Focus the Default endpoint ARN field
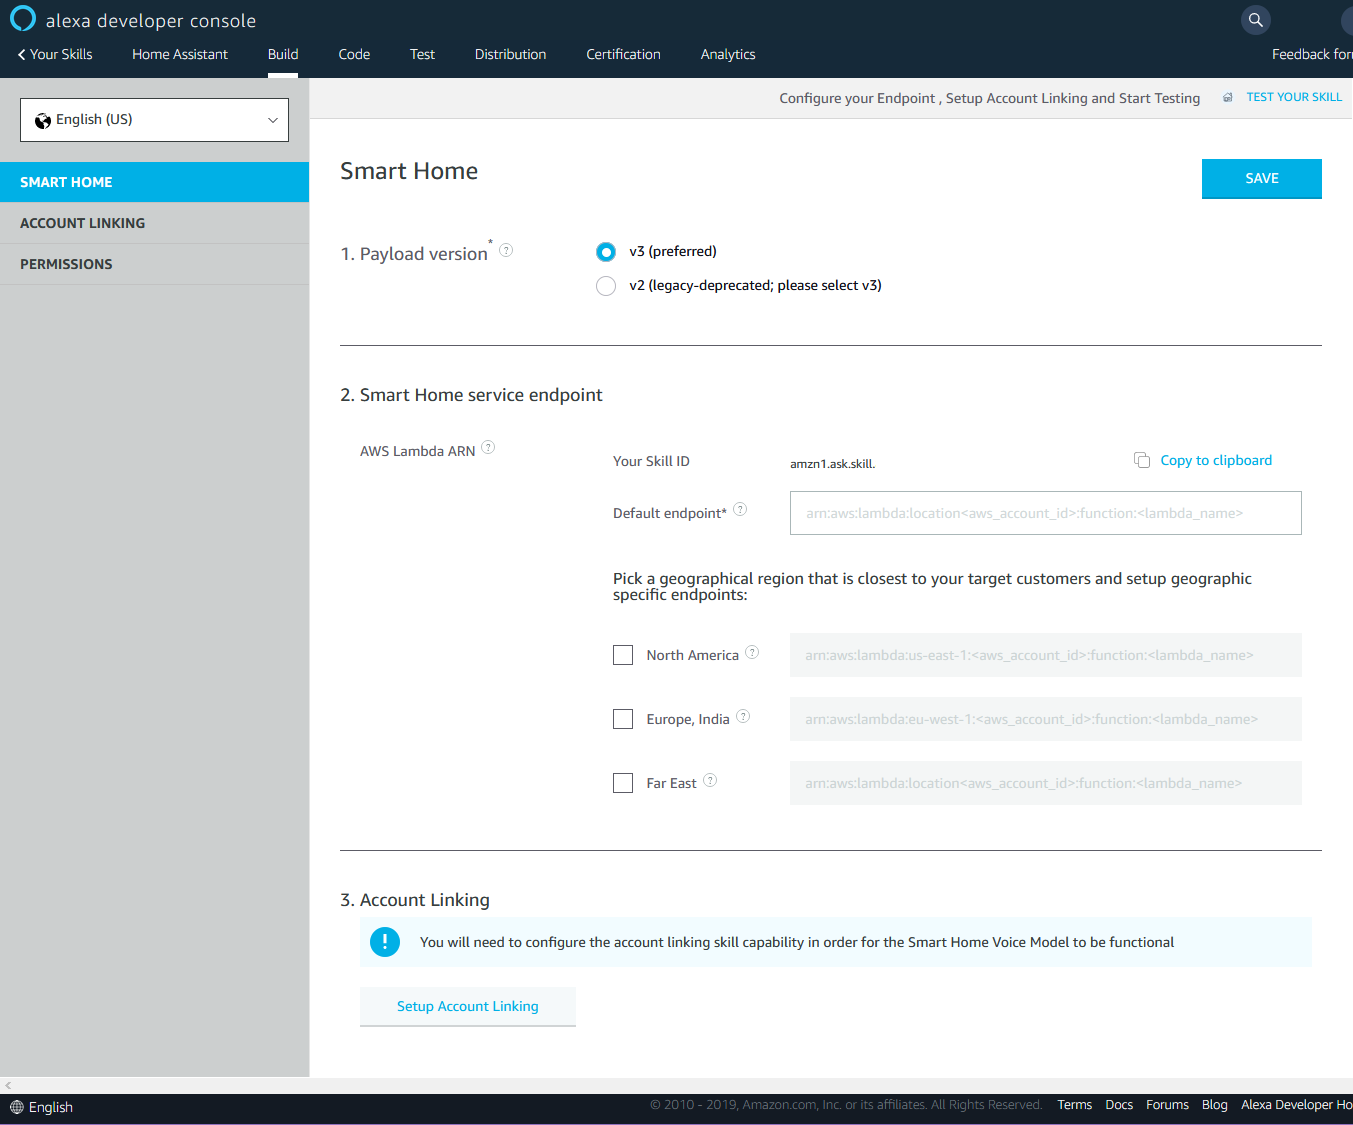 [1045, 513]
